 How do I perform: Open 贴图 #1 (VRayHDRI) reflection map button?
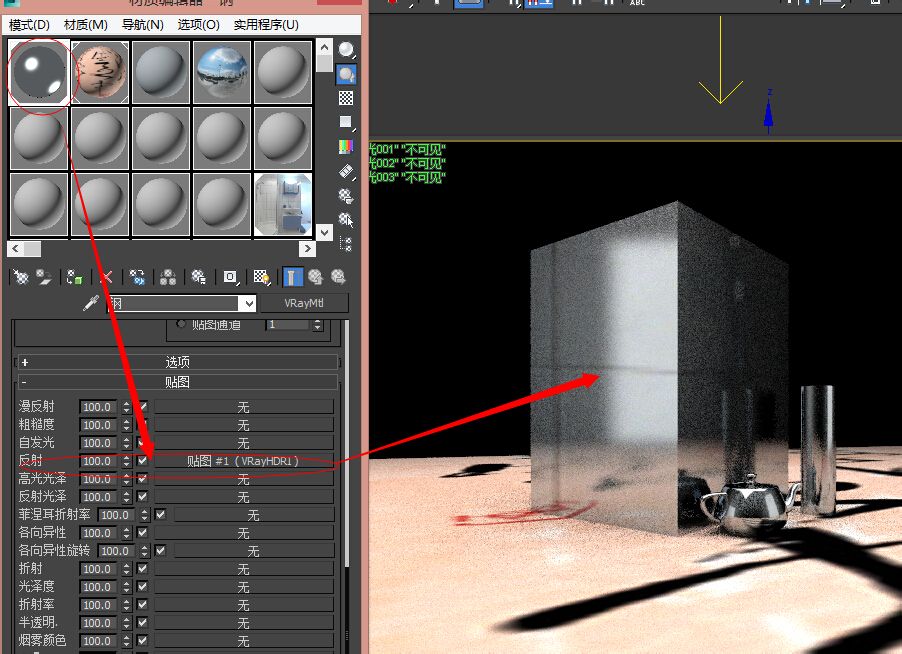pyautogui.click(x=243, y=461)
